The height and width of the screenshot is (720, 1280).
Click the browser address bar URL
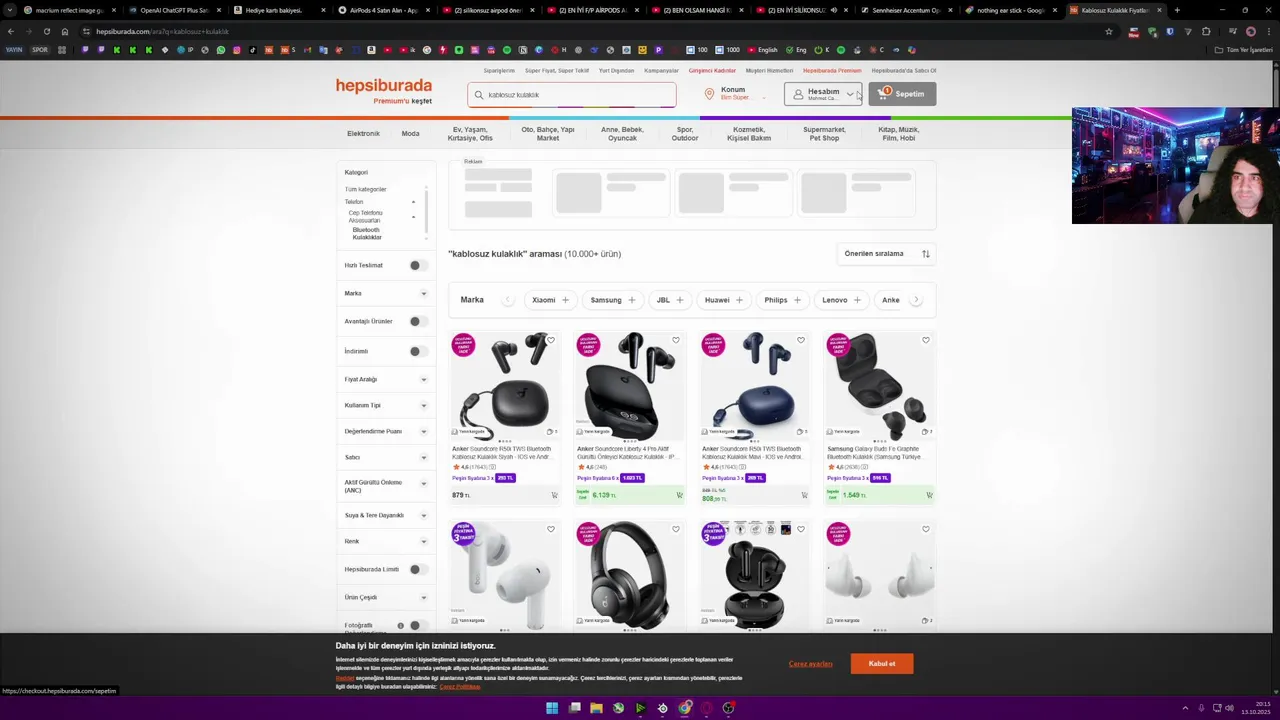point(162,31)
